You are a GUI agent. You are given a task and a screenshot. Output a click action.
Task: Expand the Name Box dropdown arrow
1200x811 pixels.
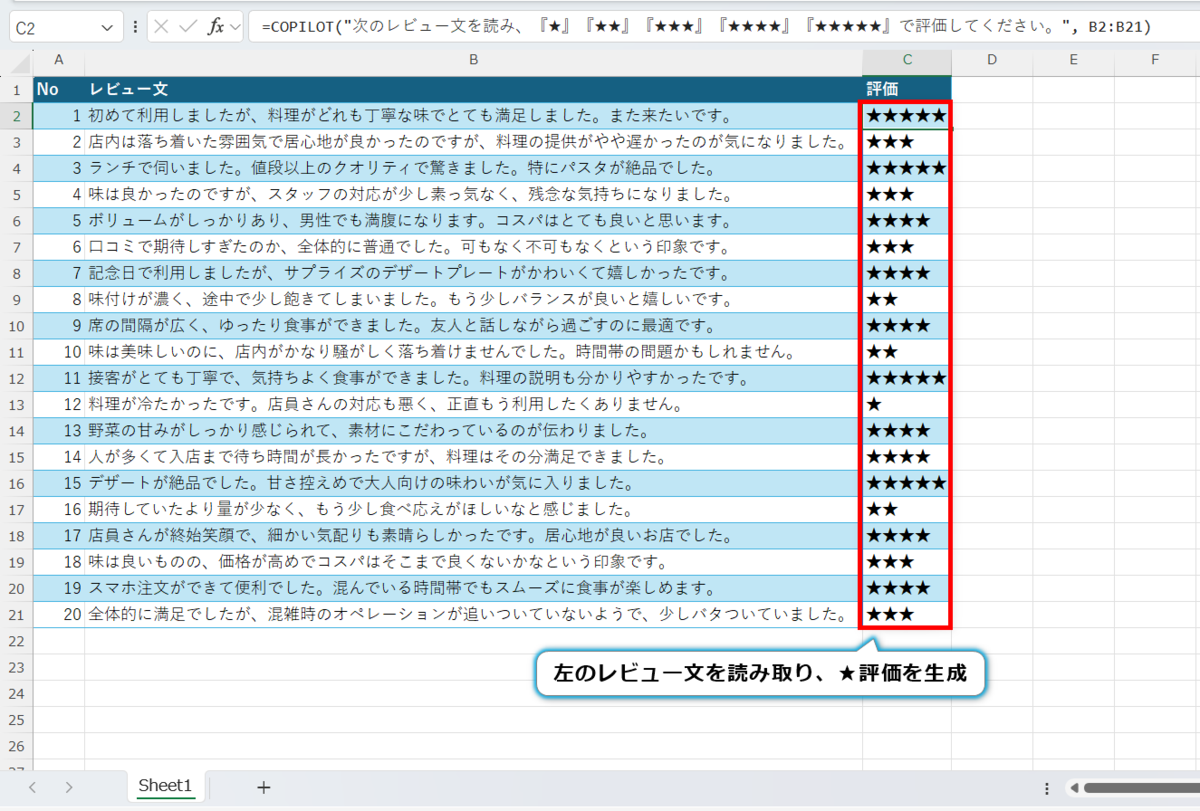pos(107,29)
